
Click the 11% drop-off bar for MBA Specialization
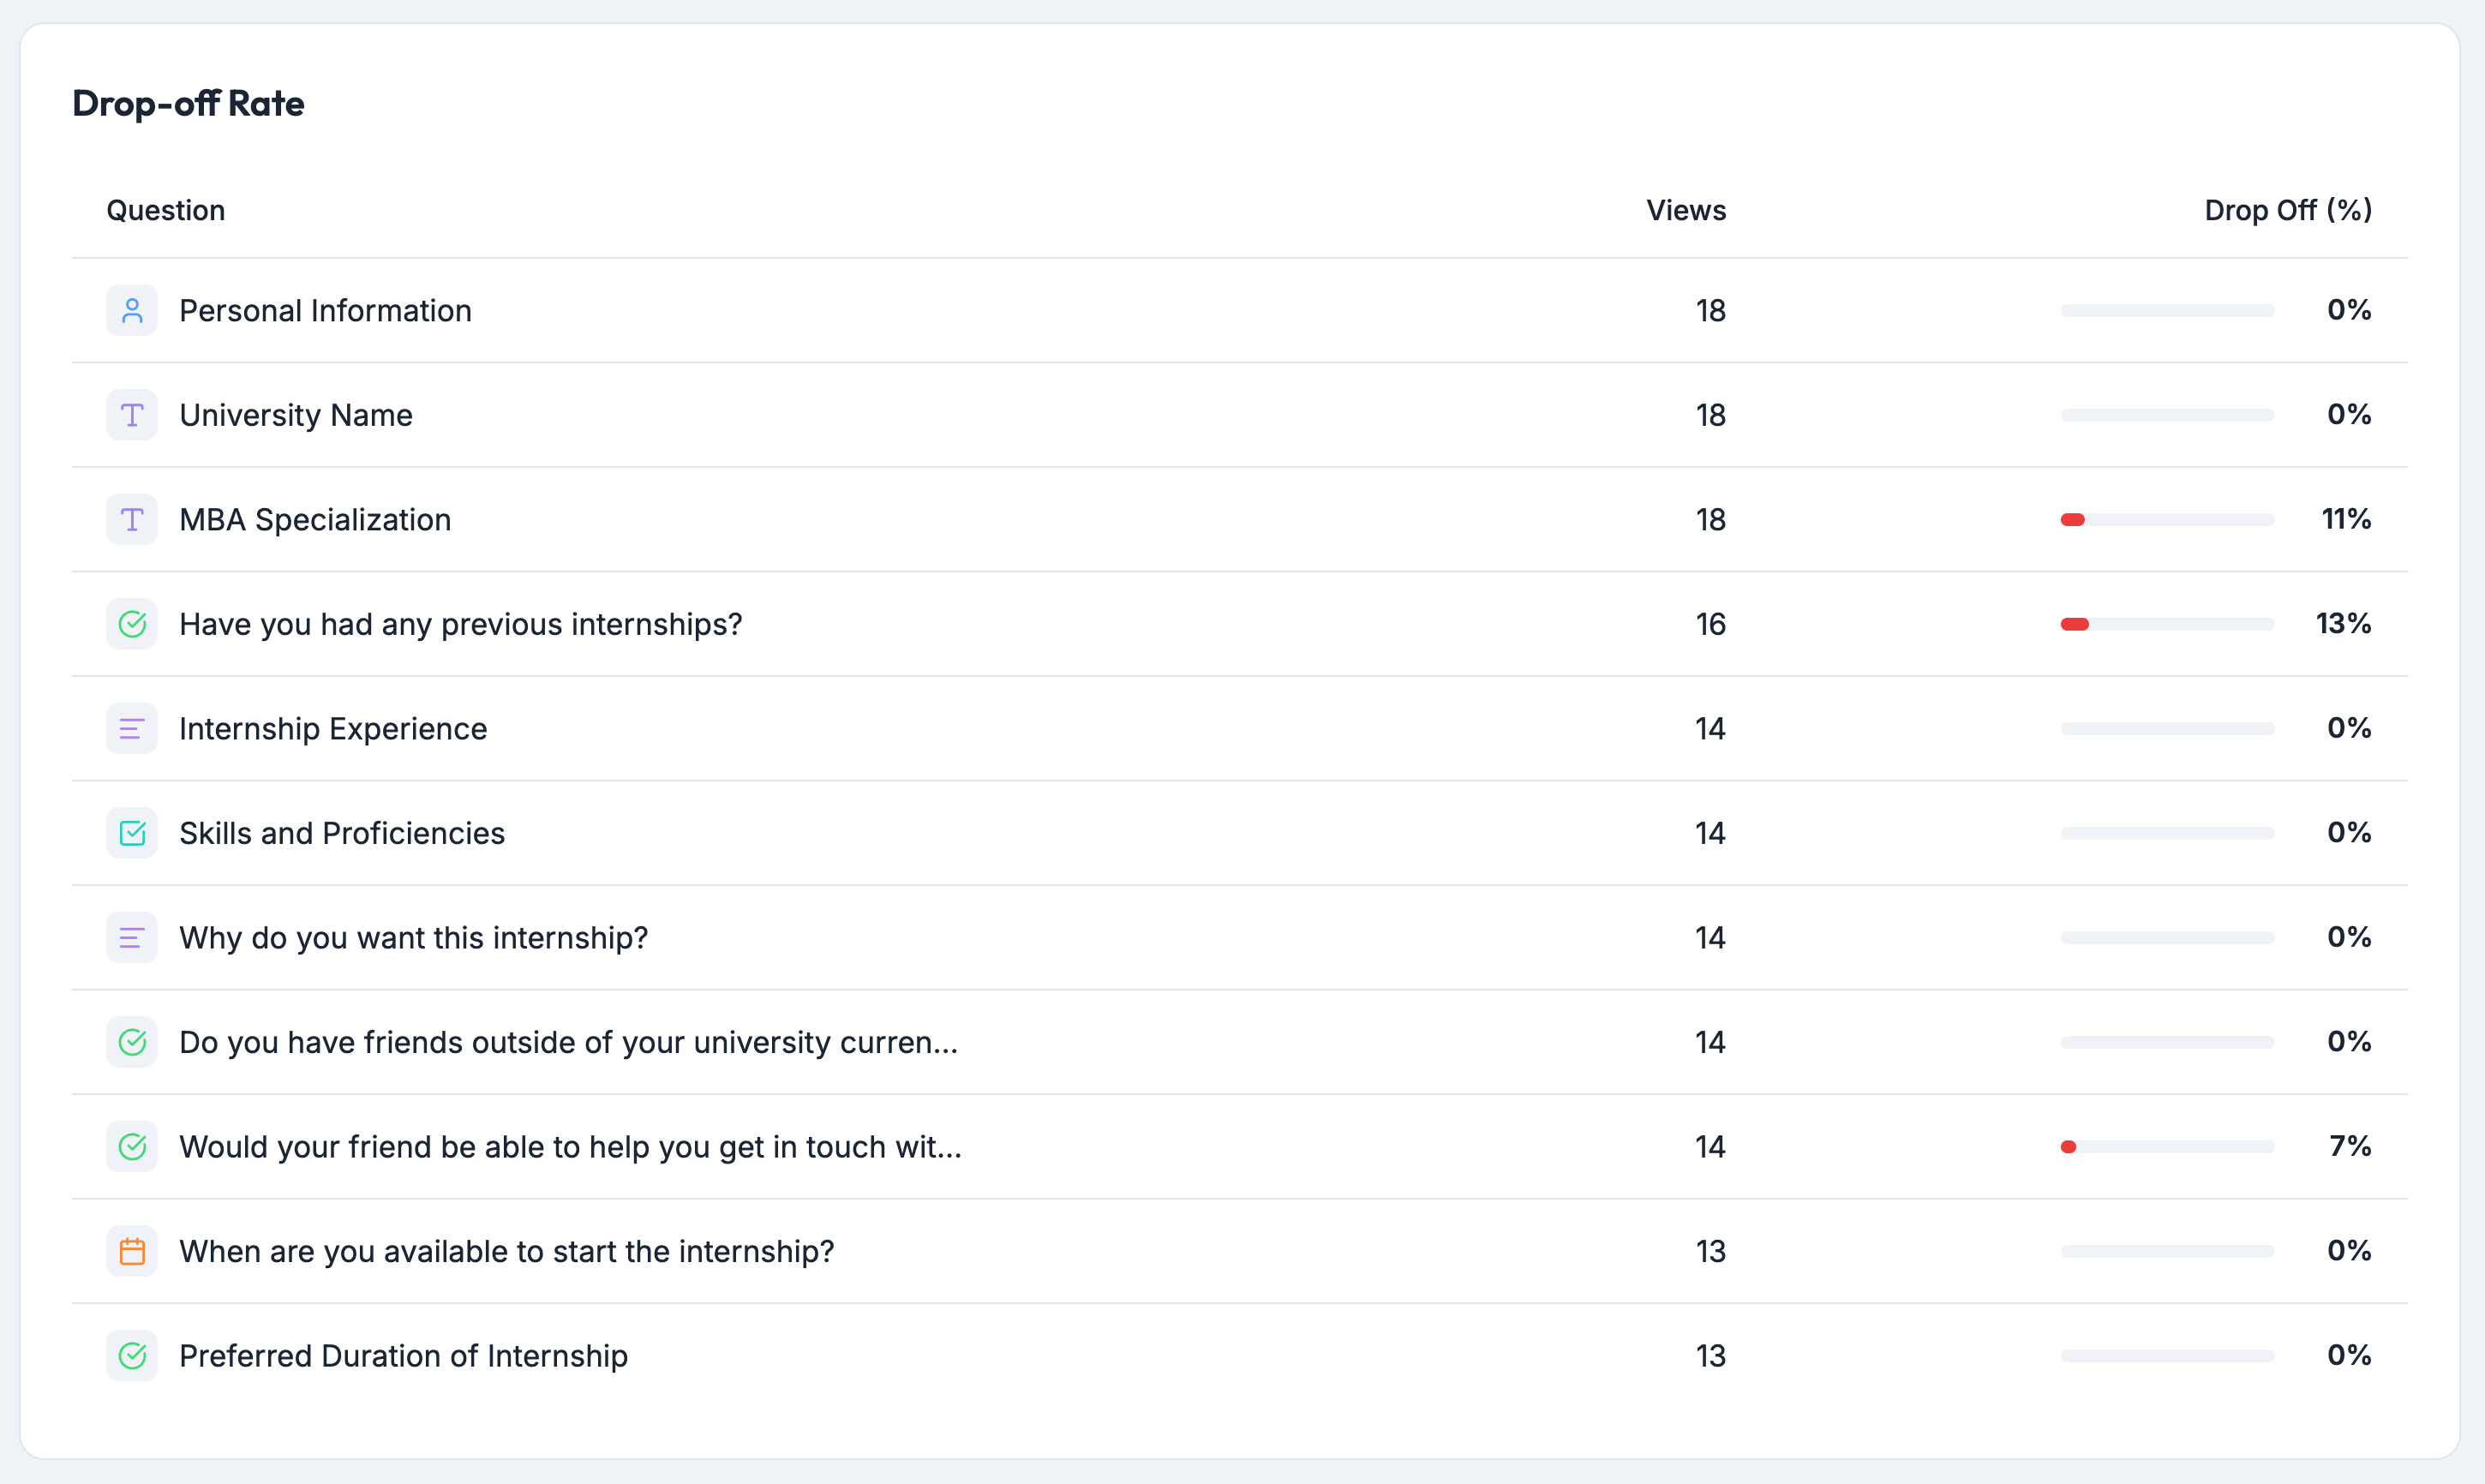pyautogui.click(x=2166, y=519)
